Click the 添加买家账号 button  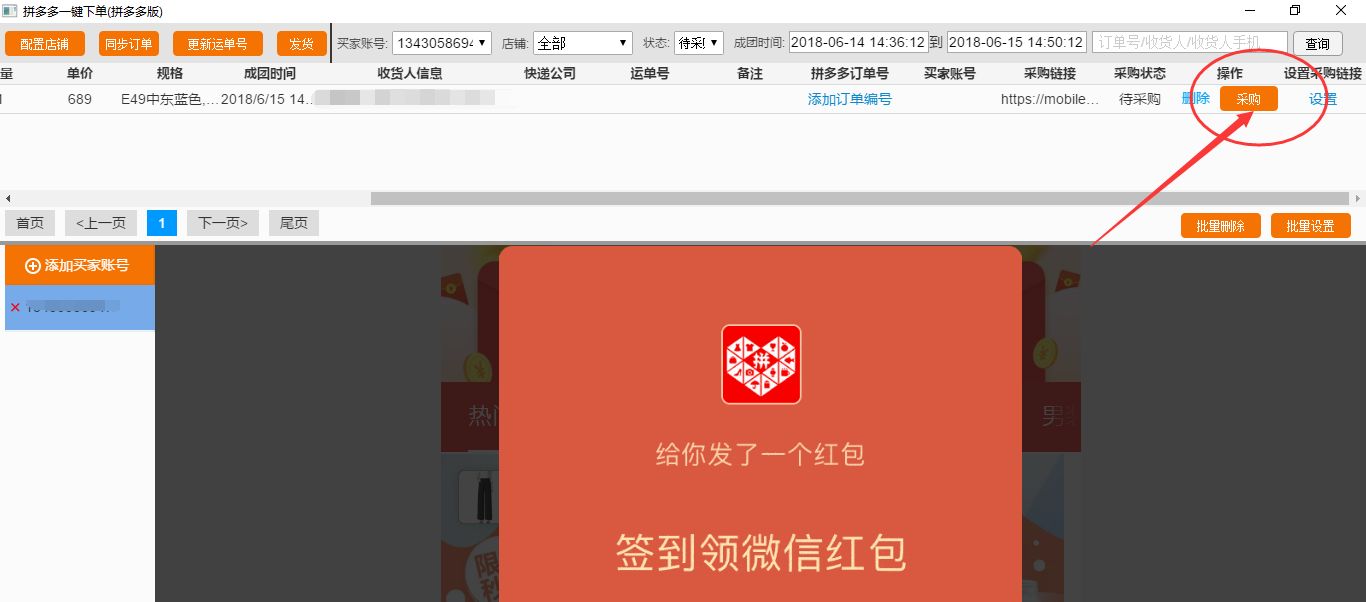click(x=80, y=265)
